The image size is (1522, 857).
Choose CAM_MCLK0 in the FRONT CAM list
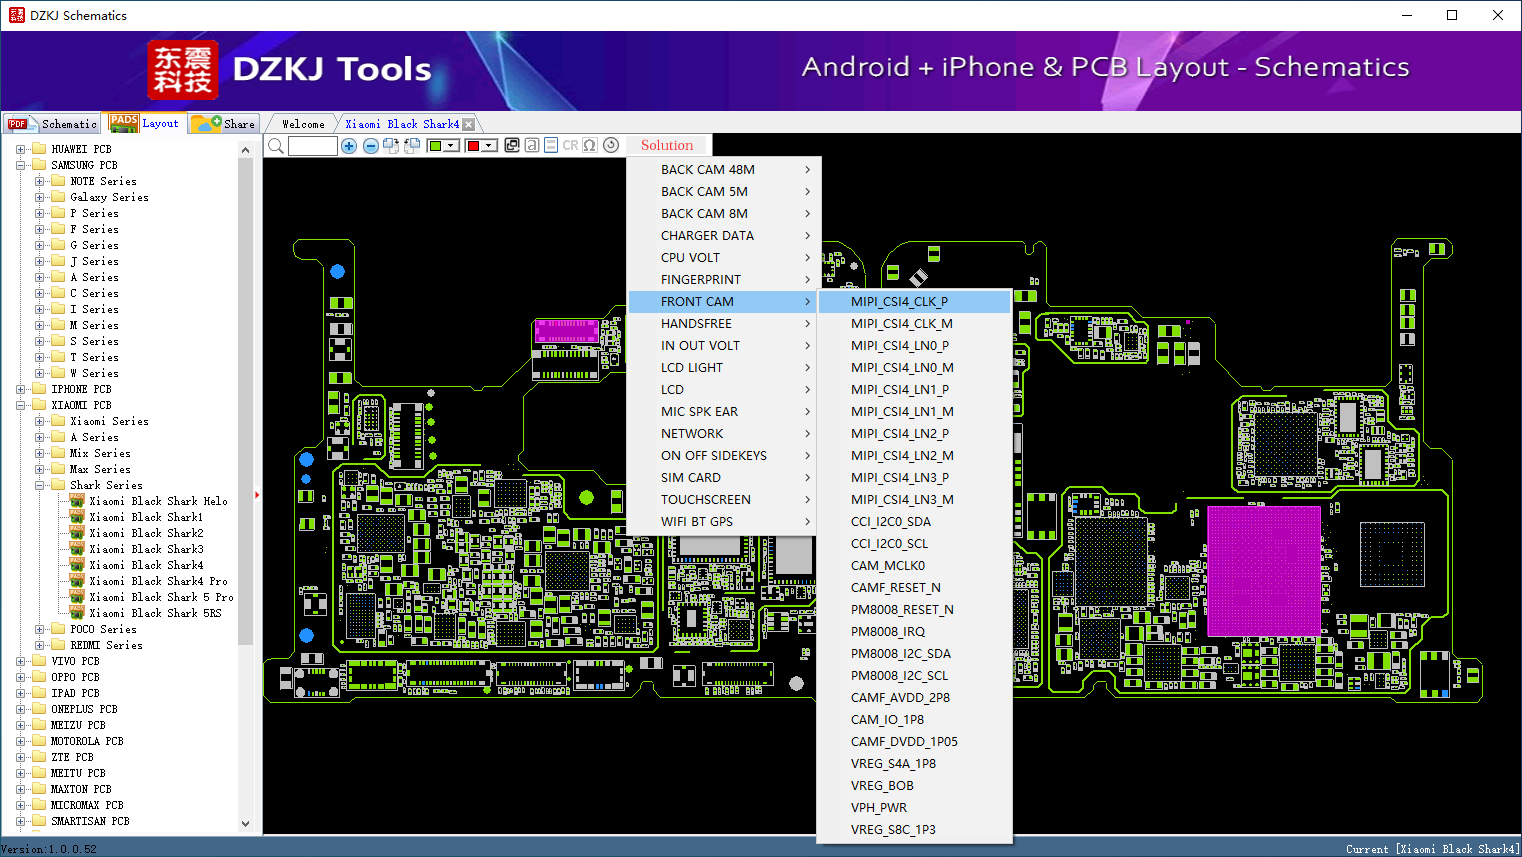pos(887,565)
